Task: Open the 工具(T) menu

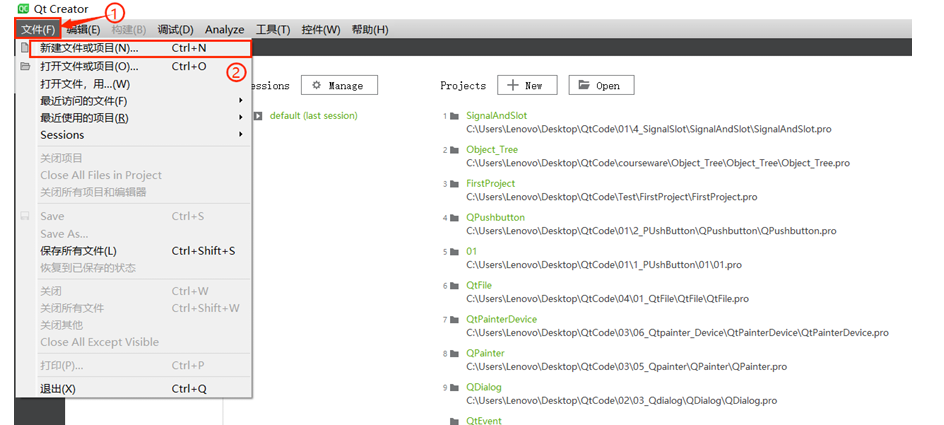Action: (273, 29)
